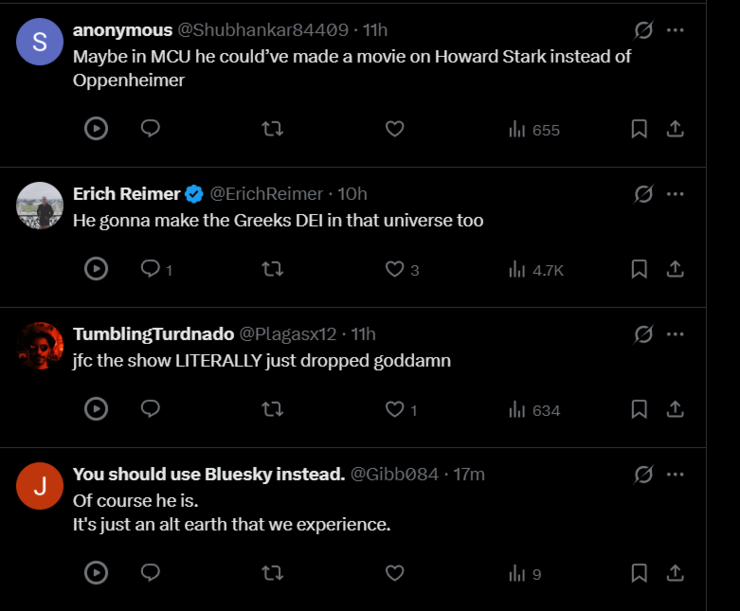The width and height of the screenshot is (740, 611).
Task: Play audio for anonymous user's tweet
Action: [x=96, y=129]
